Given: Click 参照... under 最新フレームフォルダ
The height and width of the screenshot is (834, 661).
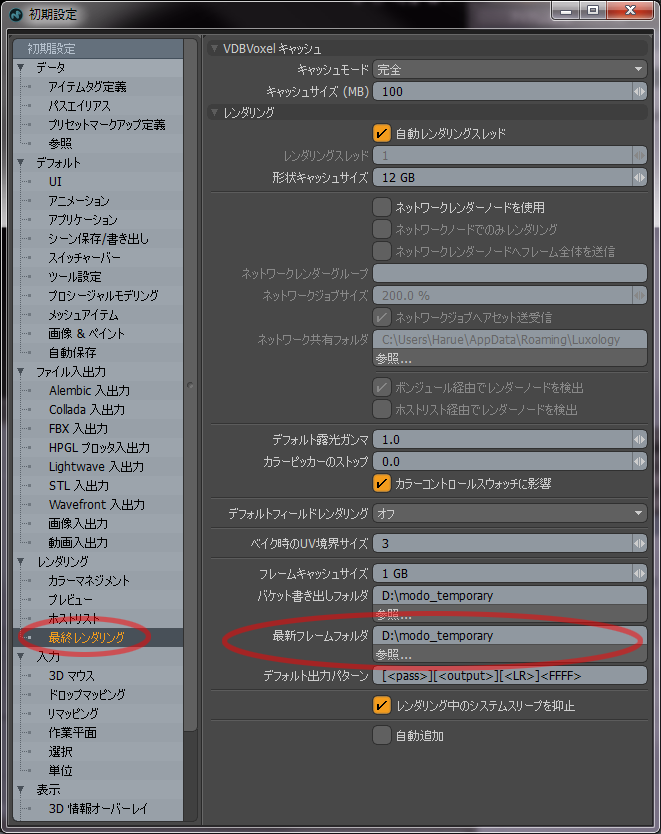Looking at the screenshot, I should point(509,654).
